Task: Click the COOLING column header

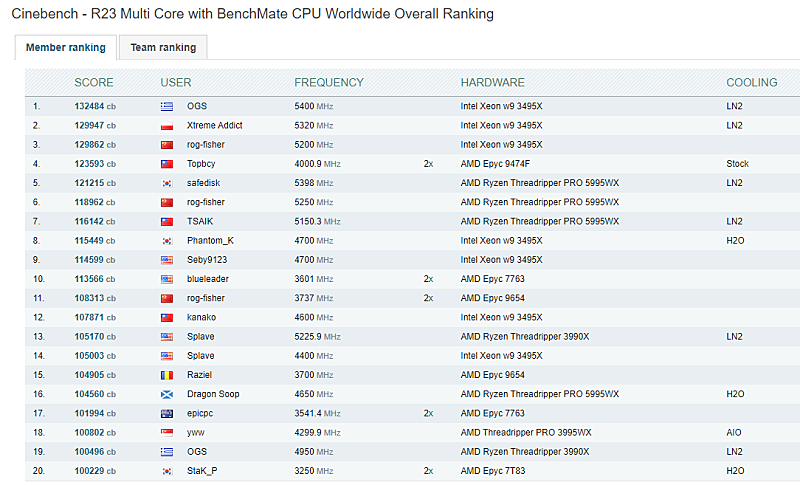Action: [x=752, y=83]
